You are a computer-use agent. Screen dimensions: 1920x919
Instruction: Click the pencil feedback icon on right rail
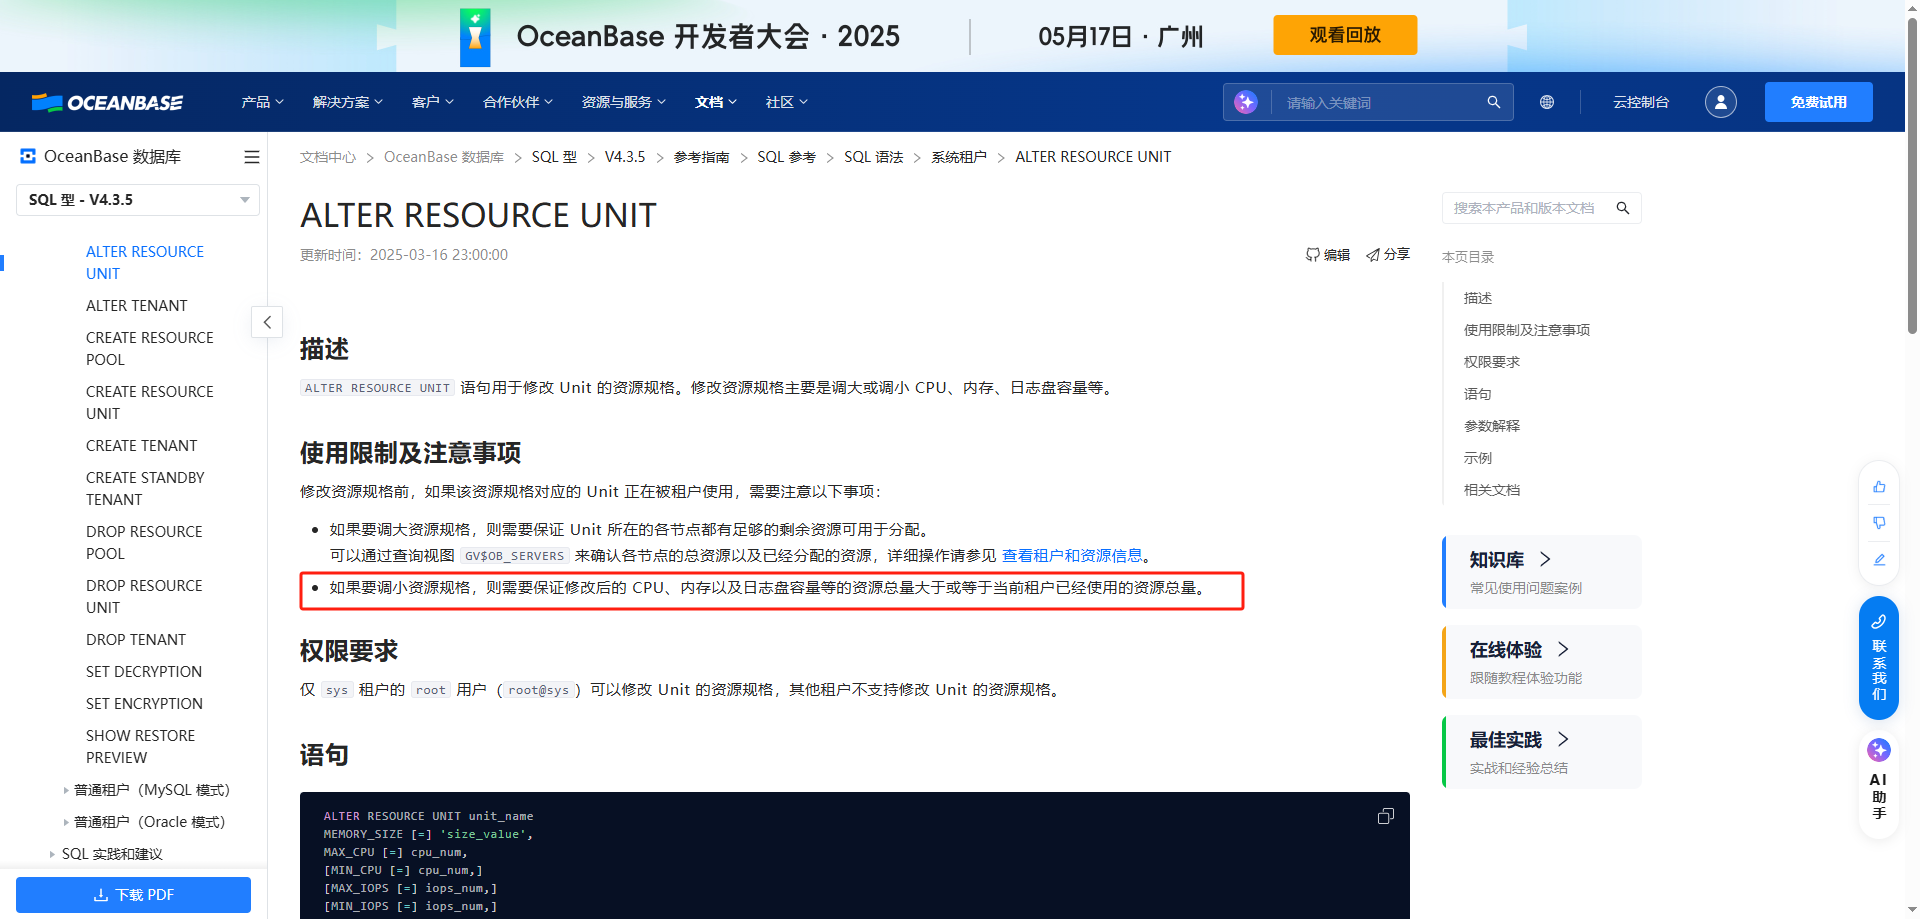(x=1879, y=560)
